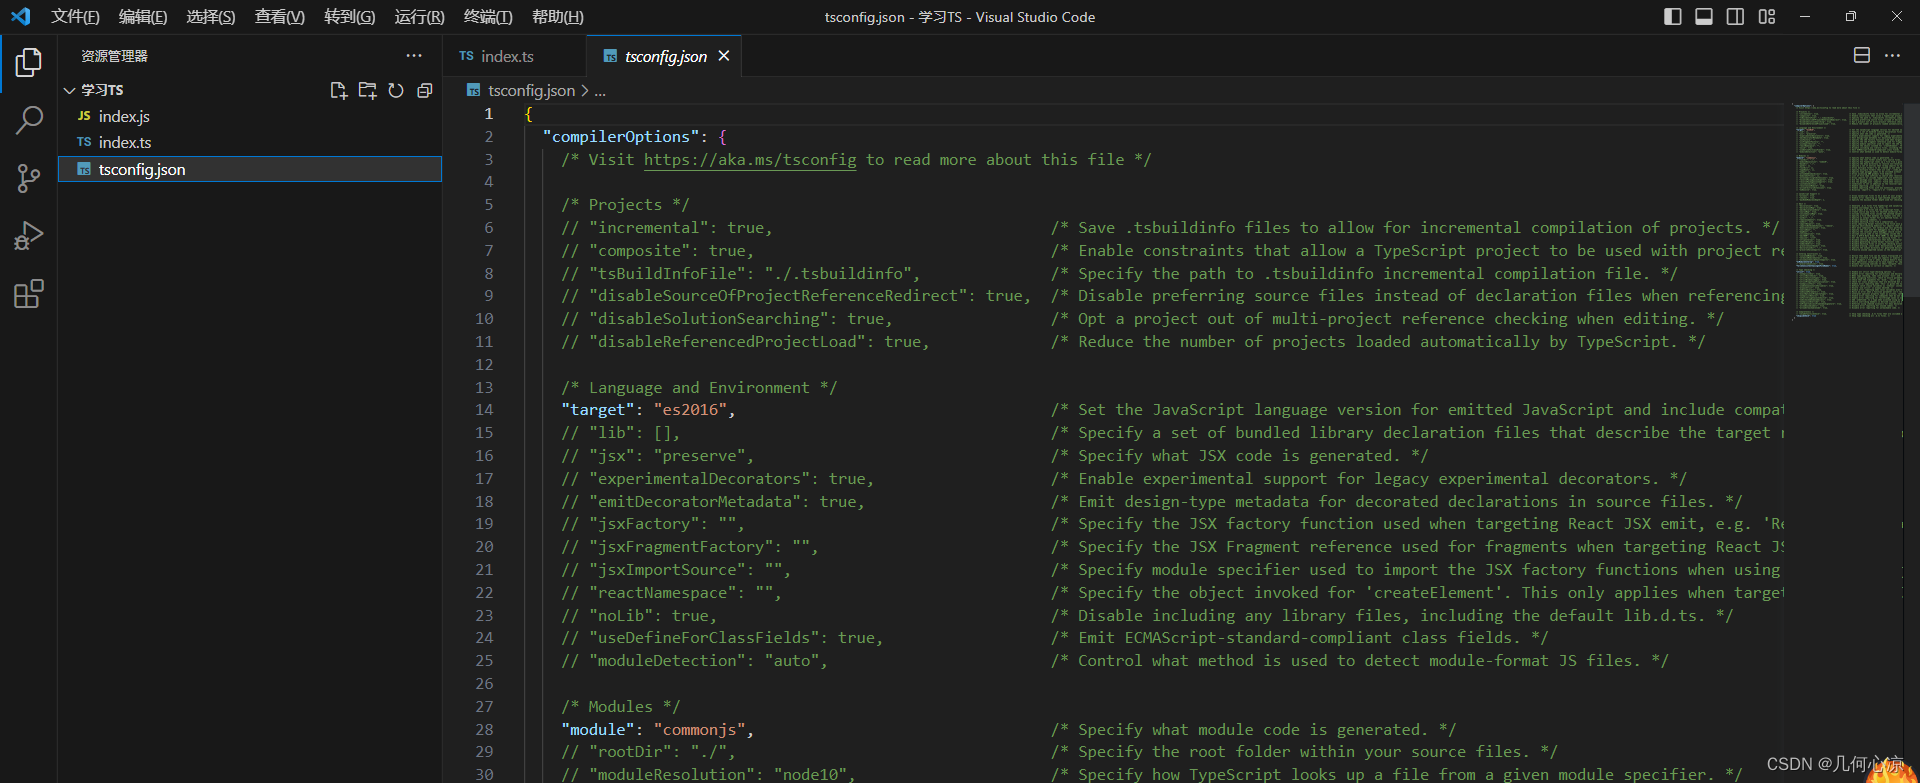This screenshot has width=1920, height=783.
Task: Click the /* Modules */ comment
Action: pos(620,707)
